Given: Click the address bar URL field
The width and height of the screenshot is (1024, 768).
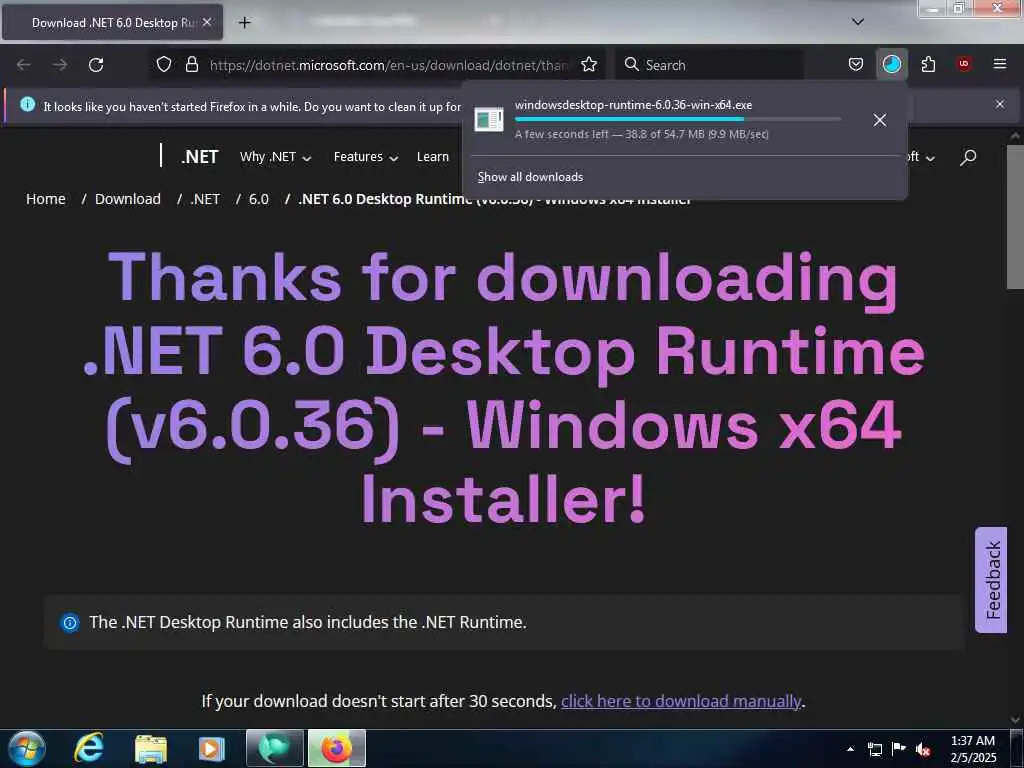Looking at the screenshot, I should pos(389,65).
